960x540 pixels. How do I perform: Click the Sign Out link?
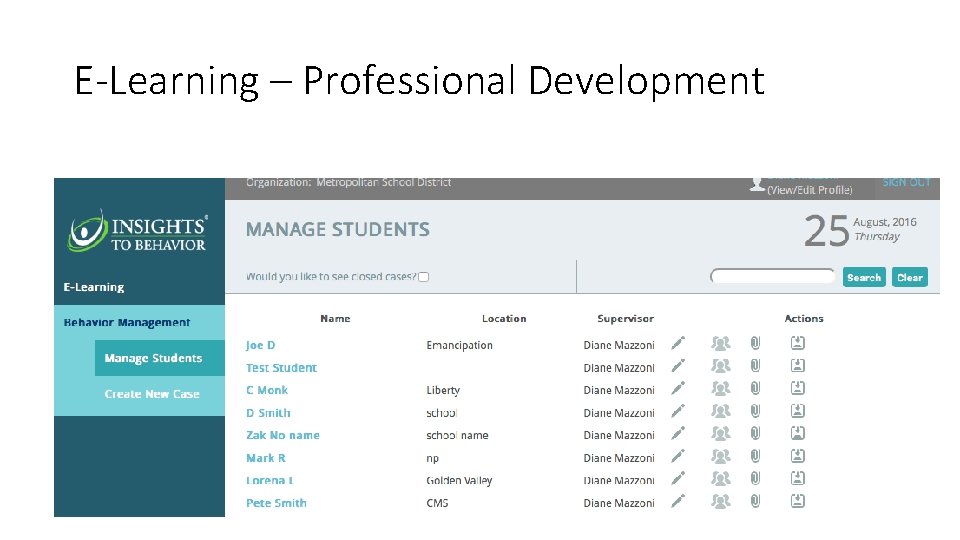[x=906, y=182]
